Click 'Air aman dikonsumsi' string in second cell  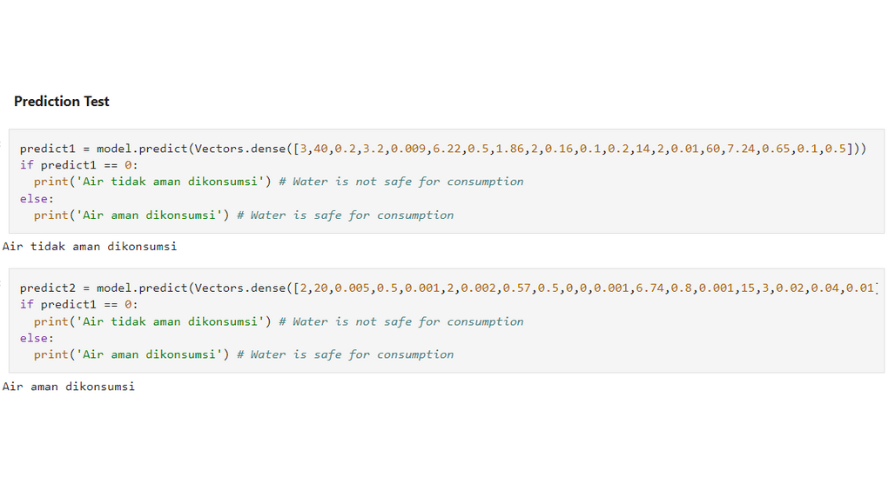(x=149, y=354)
